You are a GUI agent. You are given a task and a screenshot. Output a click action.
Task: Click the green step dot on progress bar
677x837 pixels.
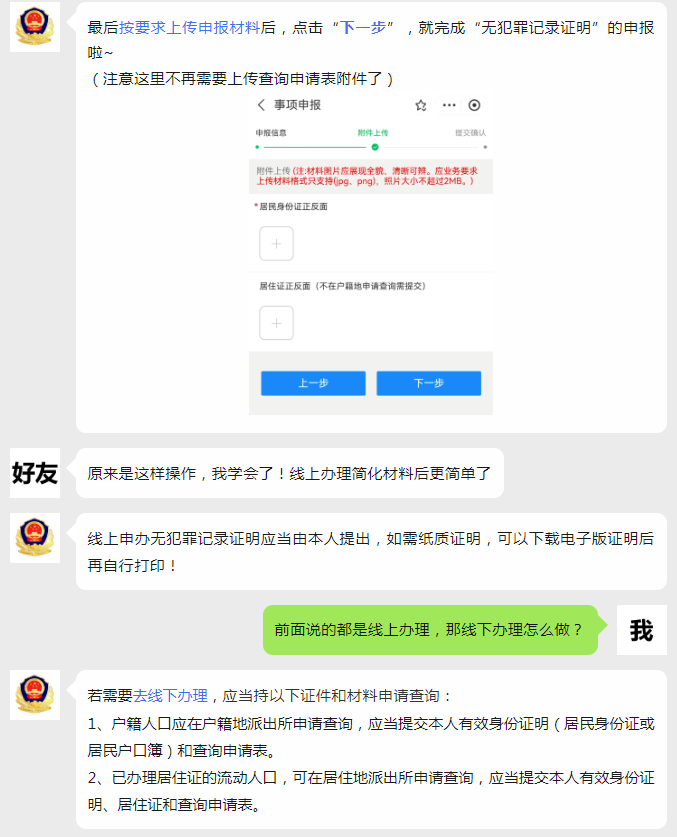(375, 147)
